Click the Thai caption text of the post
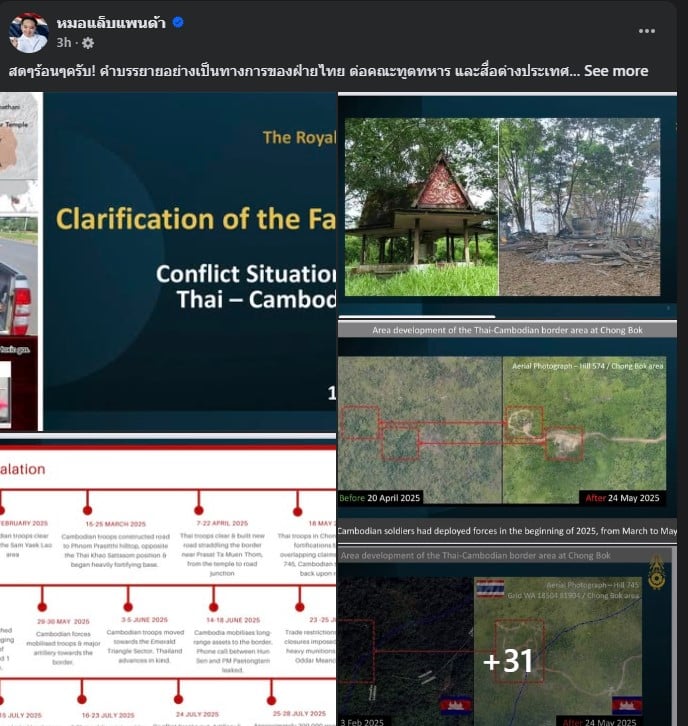The width and height of the screenshot is (688, 726). click(x=294, y=71)
